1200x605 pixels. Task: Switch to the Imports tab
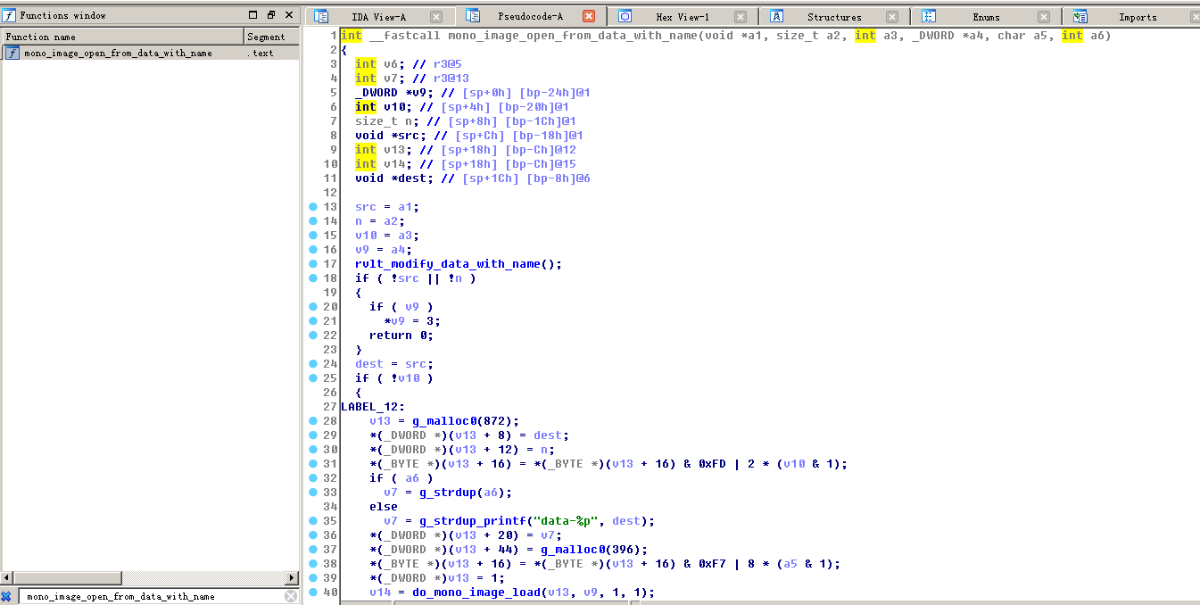pos(1137,17)
